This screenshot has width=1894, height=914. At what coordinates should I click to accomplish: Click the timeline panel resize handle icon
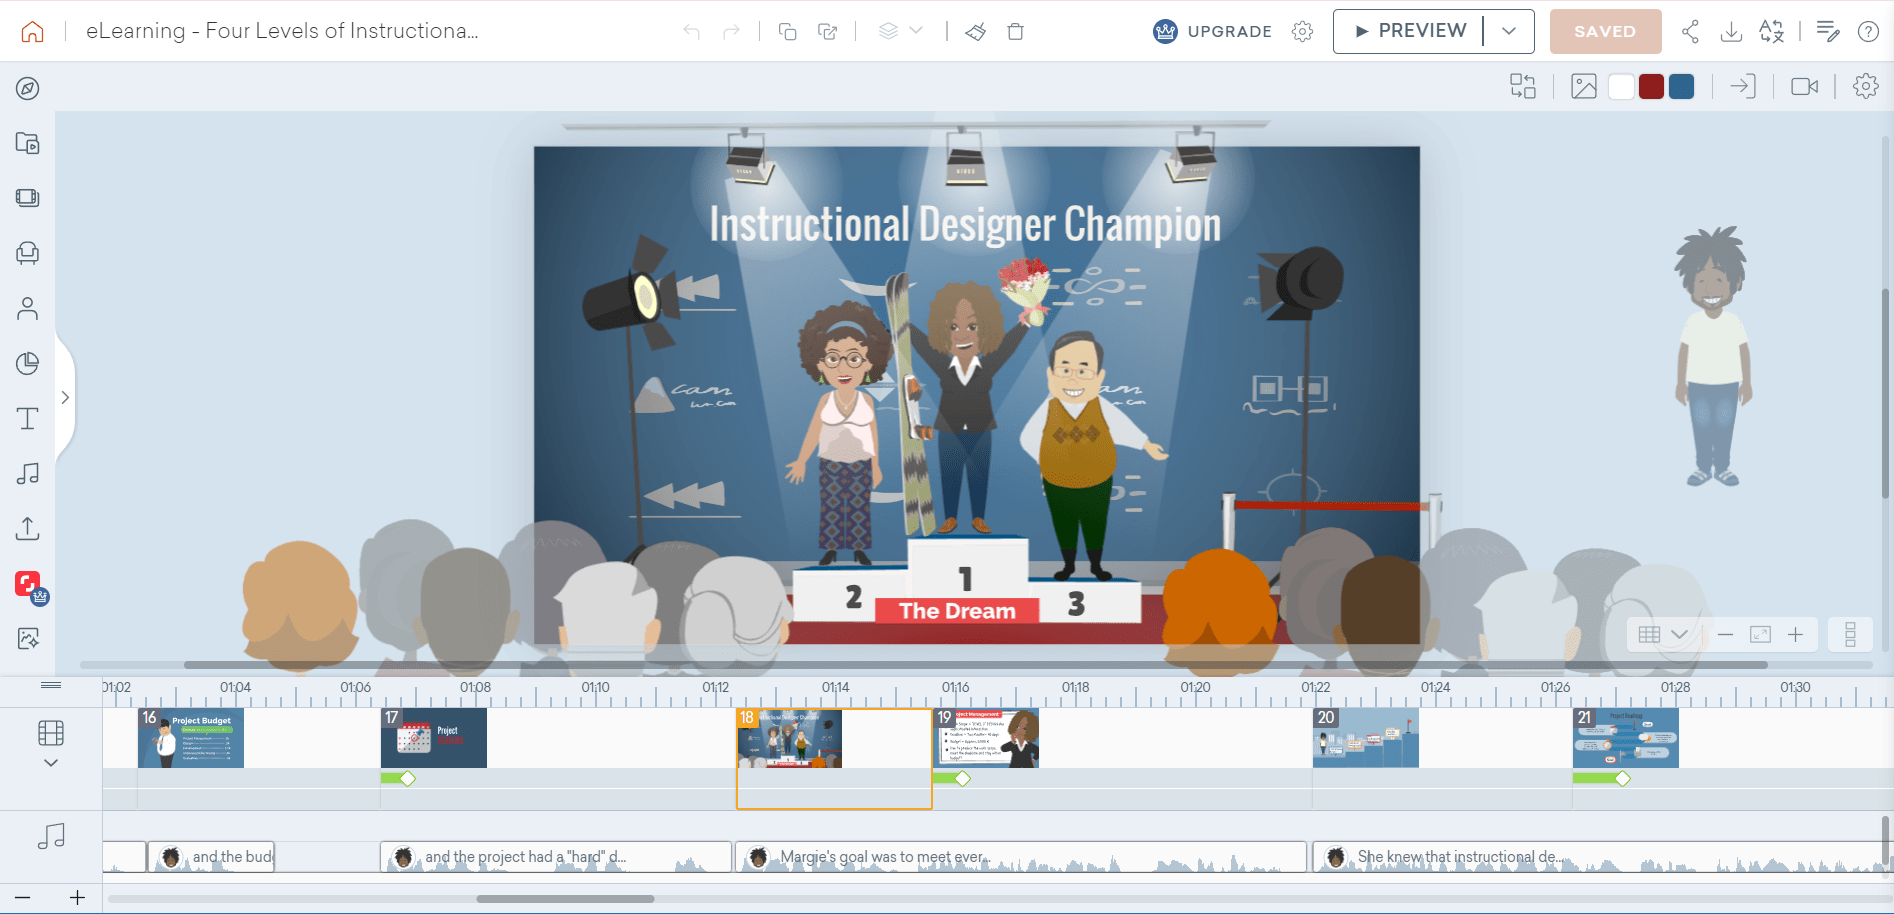pyautogui.click(x=51, y=685)
